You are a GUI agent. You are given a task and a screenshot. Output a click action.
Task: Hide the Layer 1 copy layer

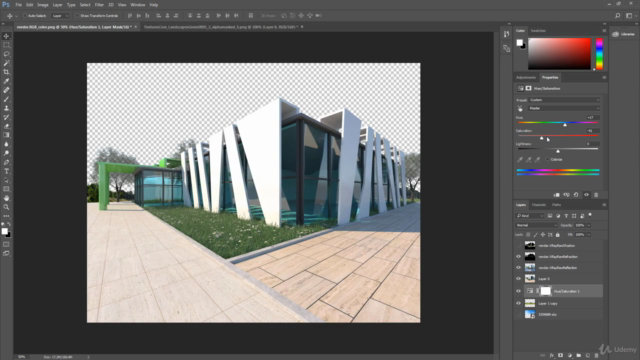(519, 303)
